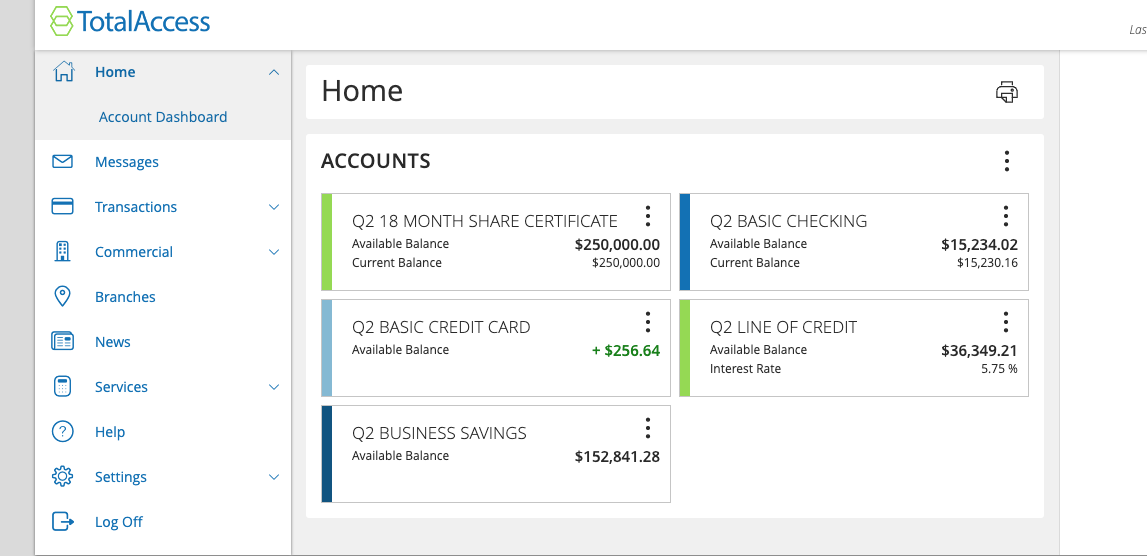The image size is (1147, 556).
Task: Click the Branches map pin icon
Action: (63, 296)
